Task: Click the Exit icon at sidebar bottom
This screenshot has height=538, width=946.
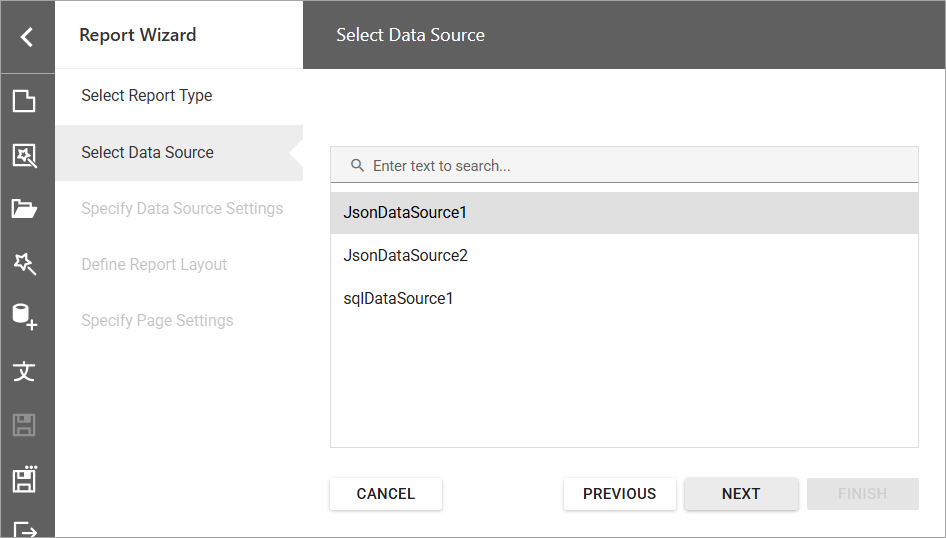Action: 25,529
